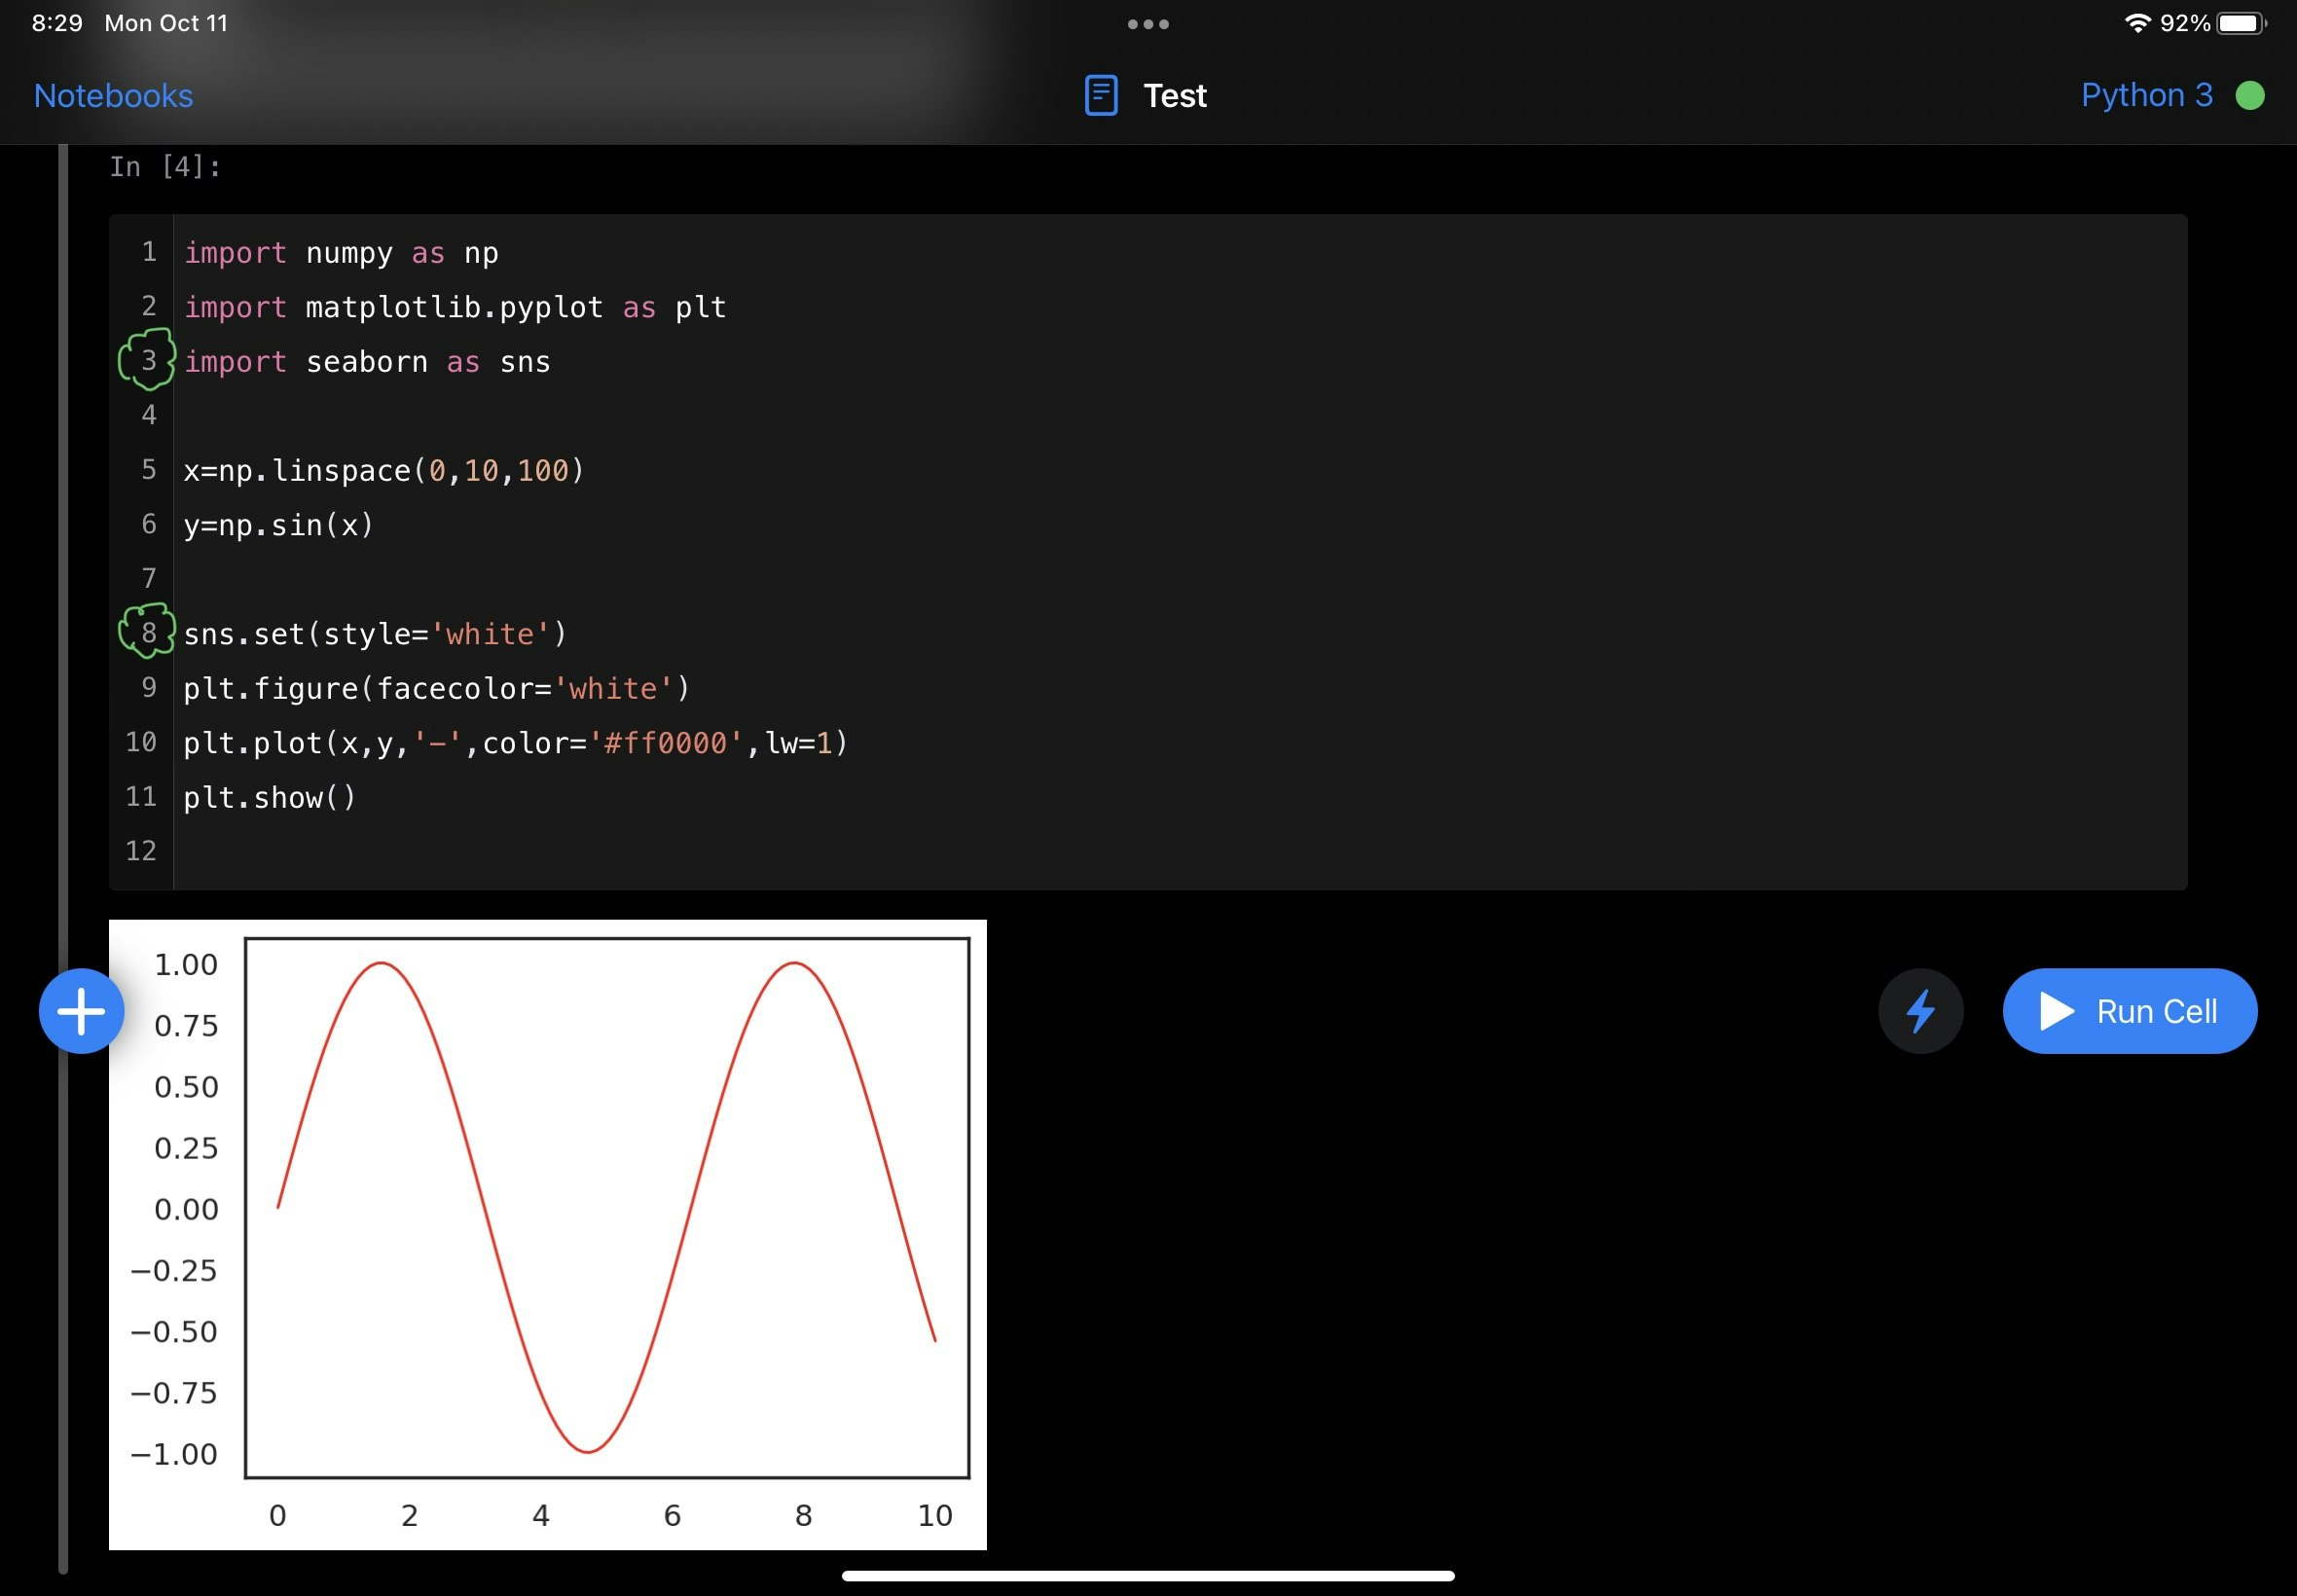The height and width of the screenshot is (1596, 2297).
Task: Click the '#ff0000' color string in code
Action: (667, 743)
